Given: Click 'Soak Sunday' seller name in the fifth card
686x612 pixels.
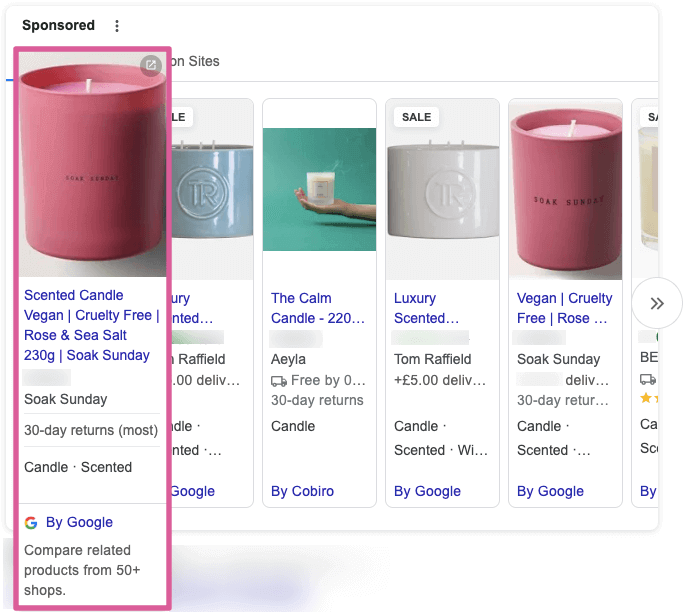Looking at the screenshot, I should (558, 359).
